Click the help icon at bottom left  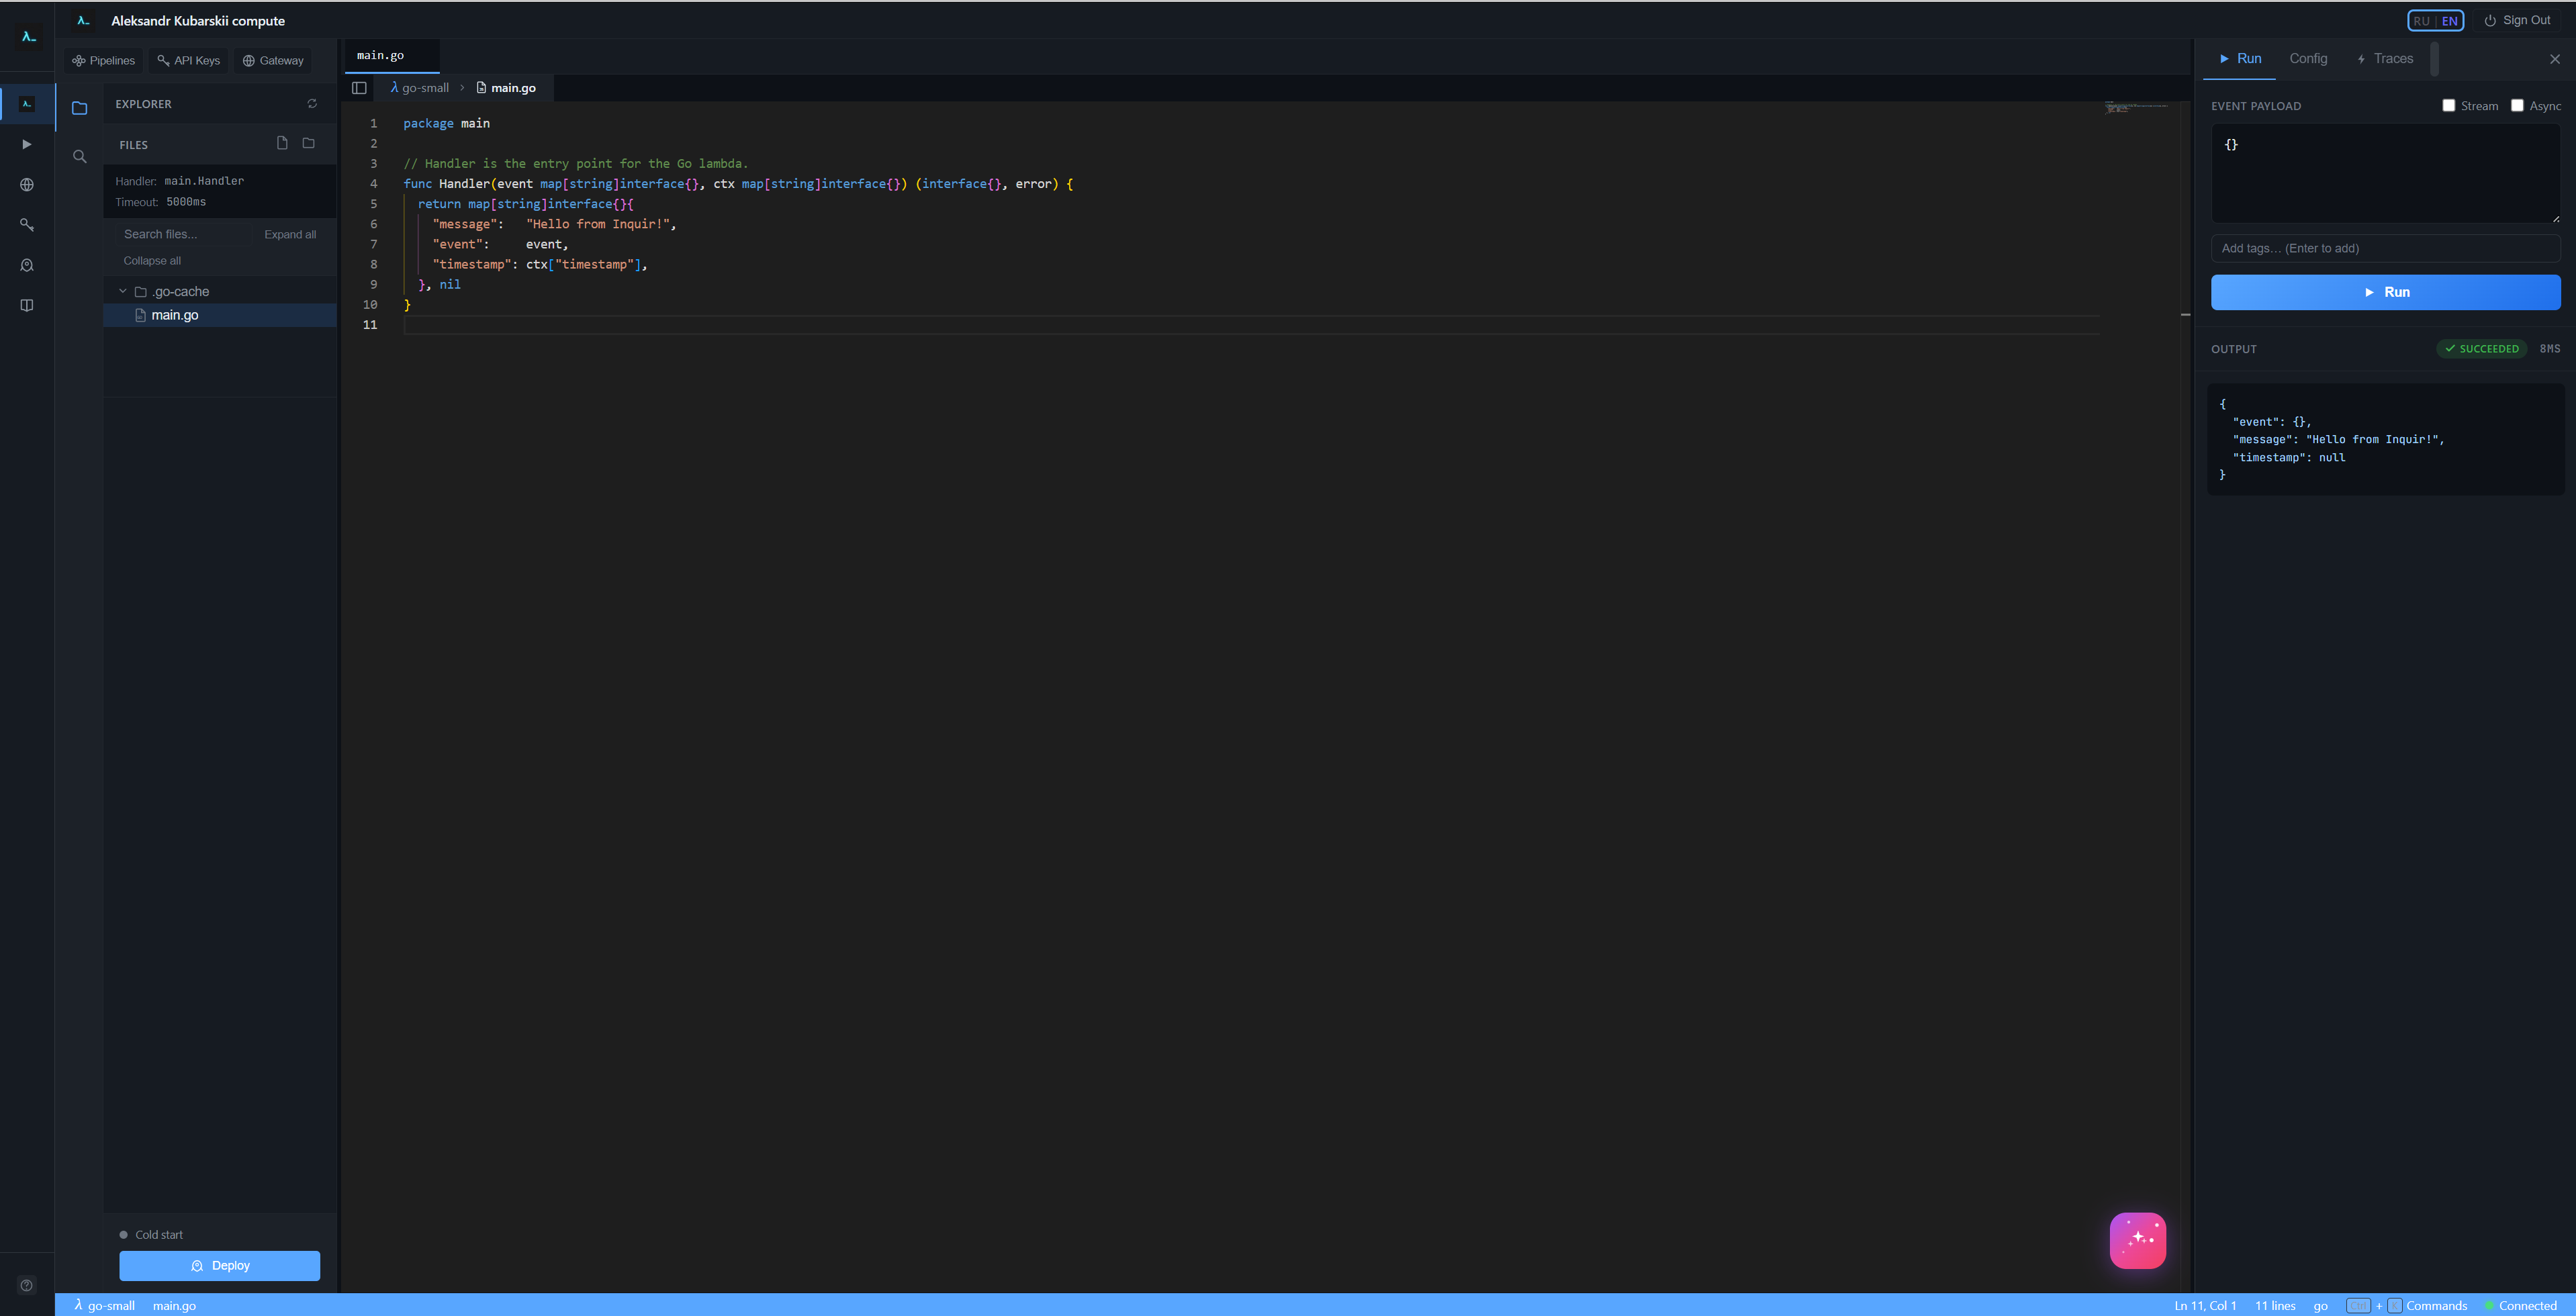coord(27,1285)
